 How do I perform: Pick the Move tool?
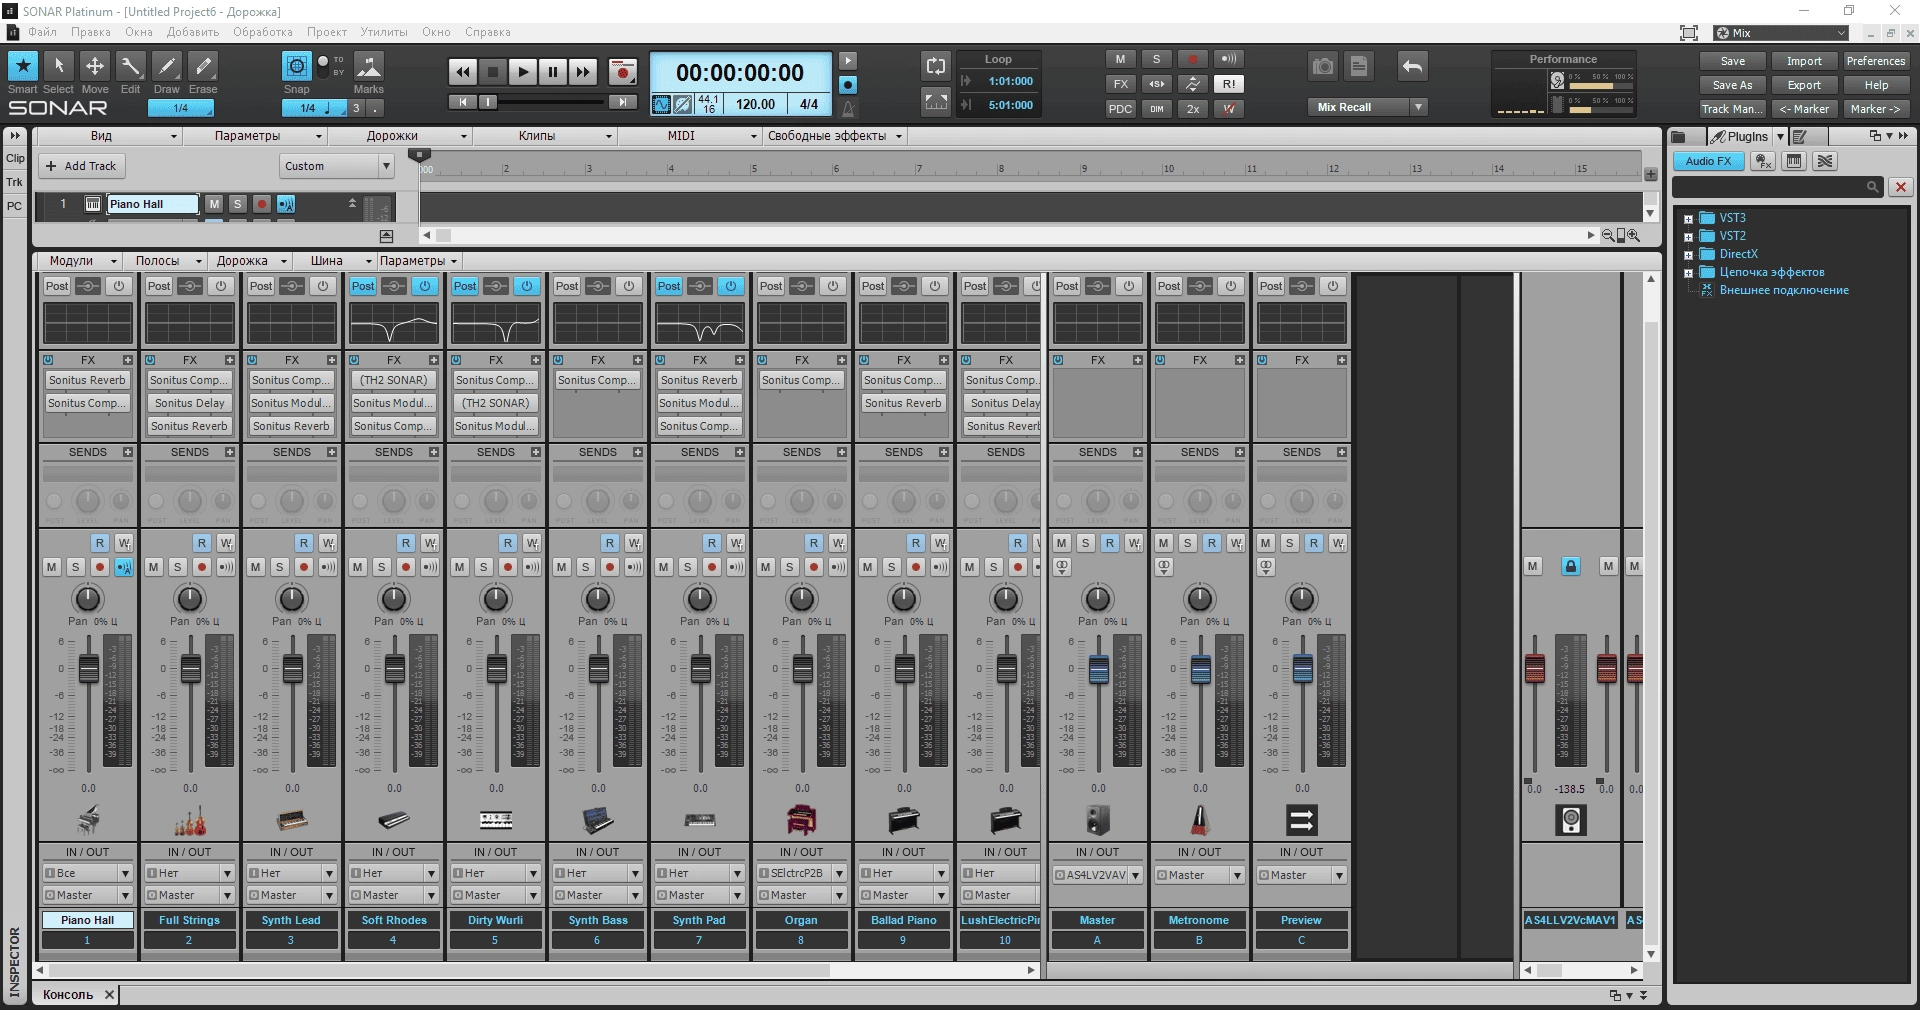(95, 66)
